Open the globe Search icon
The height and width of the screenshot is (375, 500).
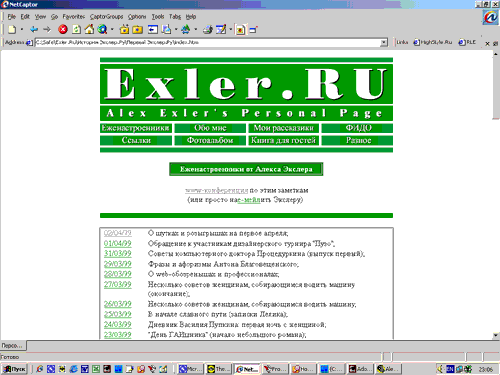[x=102, y=30]
